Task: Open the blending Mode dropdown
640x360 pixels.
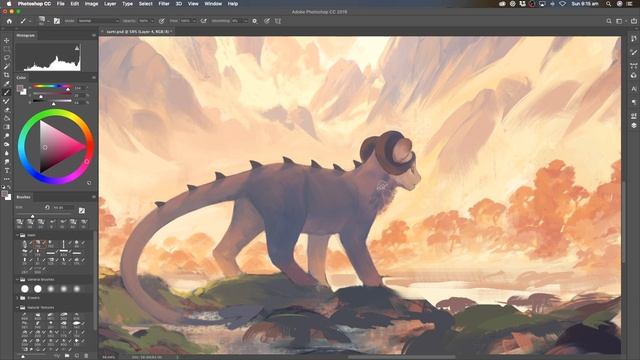Action: pos(98,21)
